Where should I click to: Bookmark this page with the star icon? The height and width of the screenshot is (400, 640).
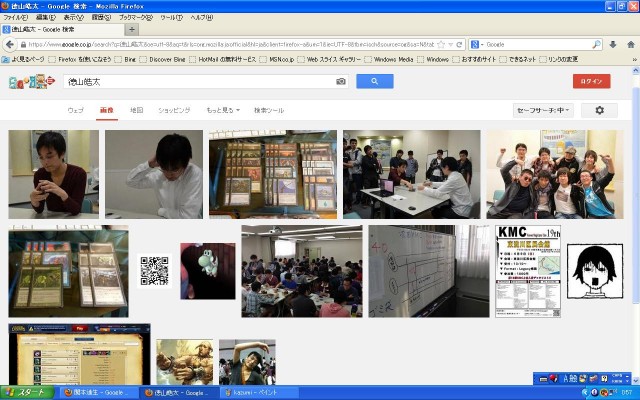pos(441,44)
